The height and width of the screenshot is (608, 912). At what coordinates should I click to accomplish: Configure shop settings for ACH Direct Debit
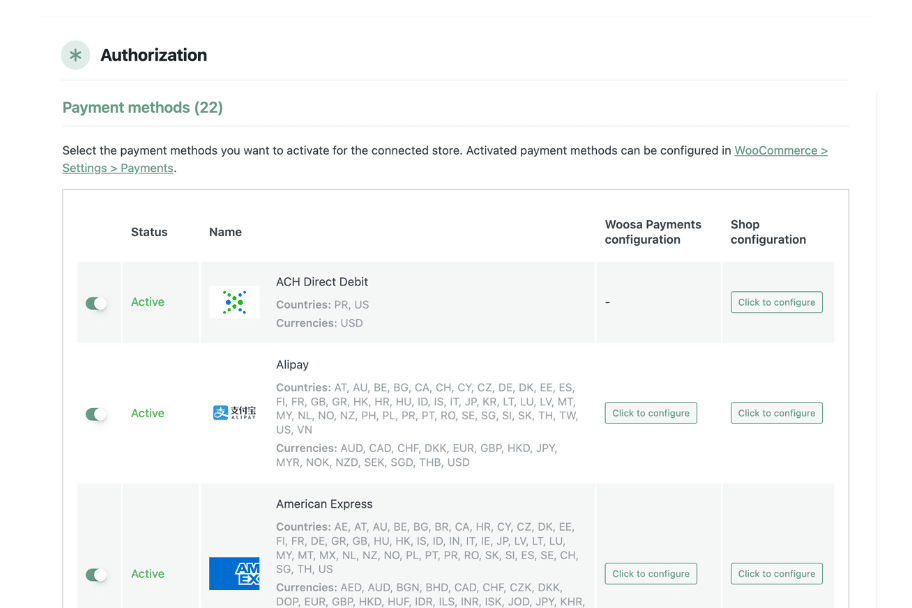click(776, 302)
